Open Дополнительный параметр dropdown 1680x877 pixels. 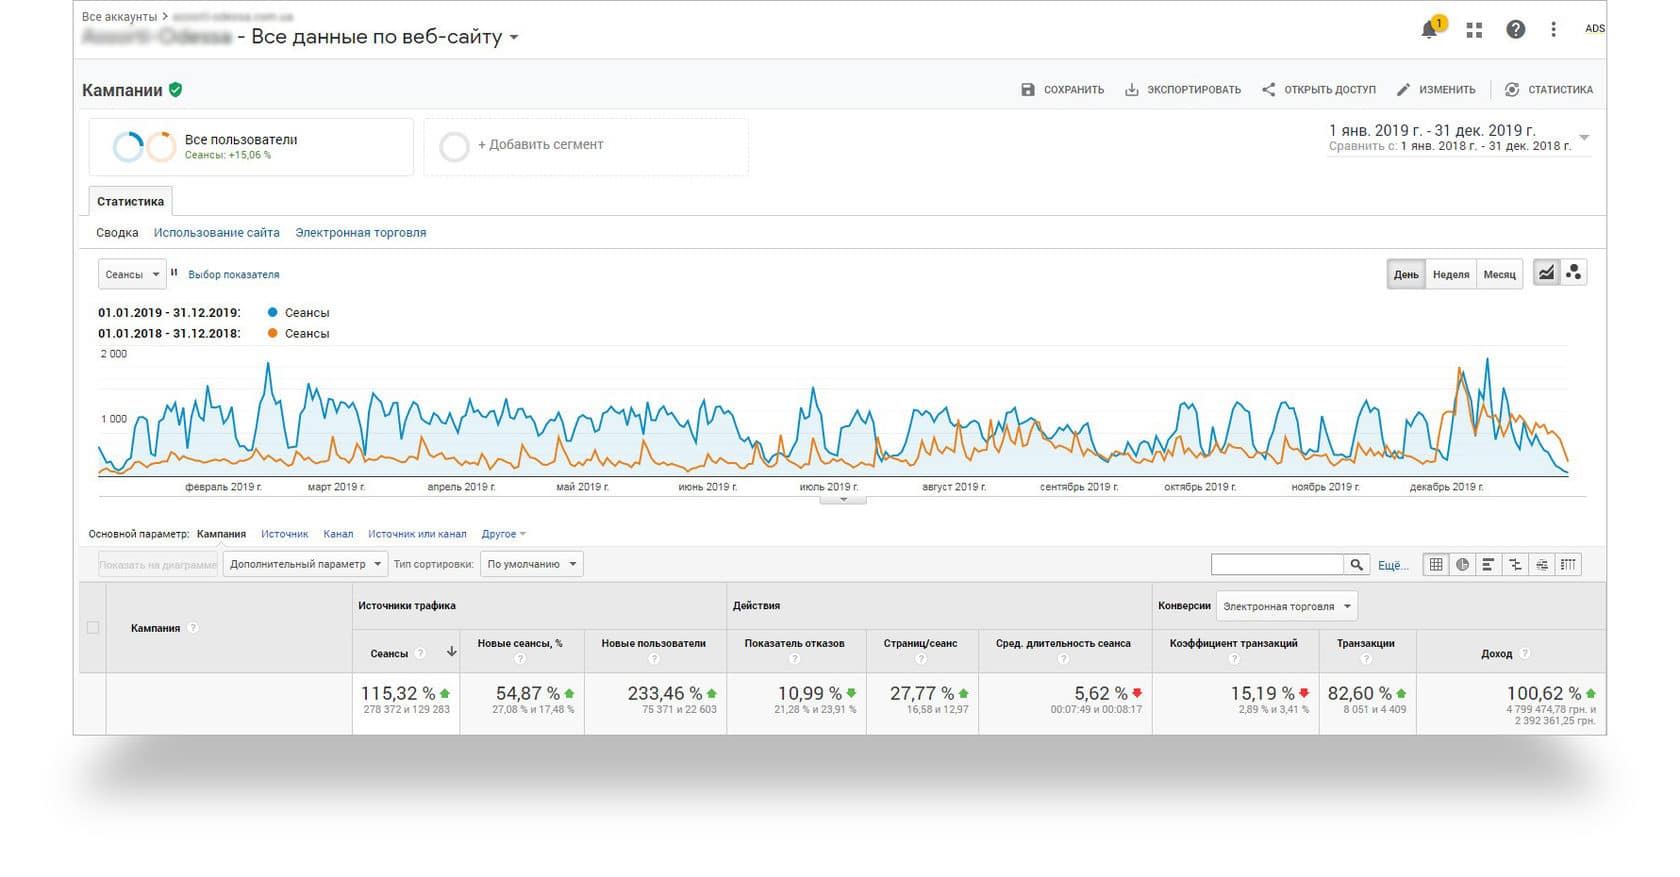pos(305,564)
